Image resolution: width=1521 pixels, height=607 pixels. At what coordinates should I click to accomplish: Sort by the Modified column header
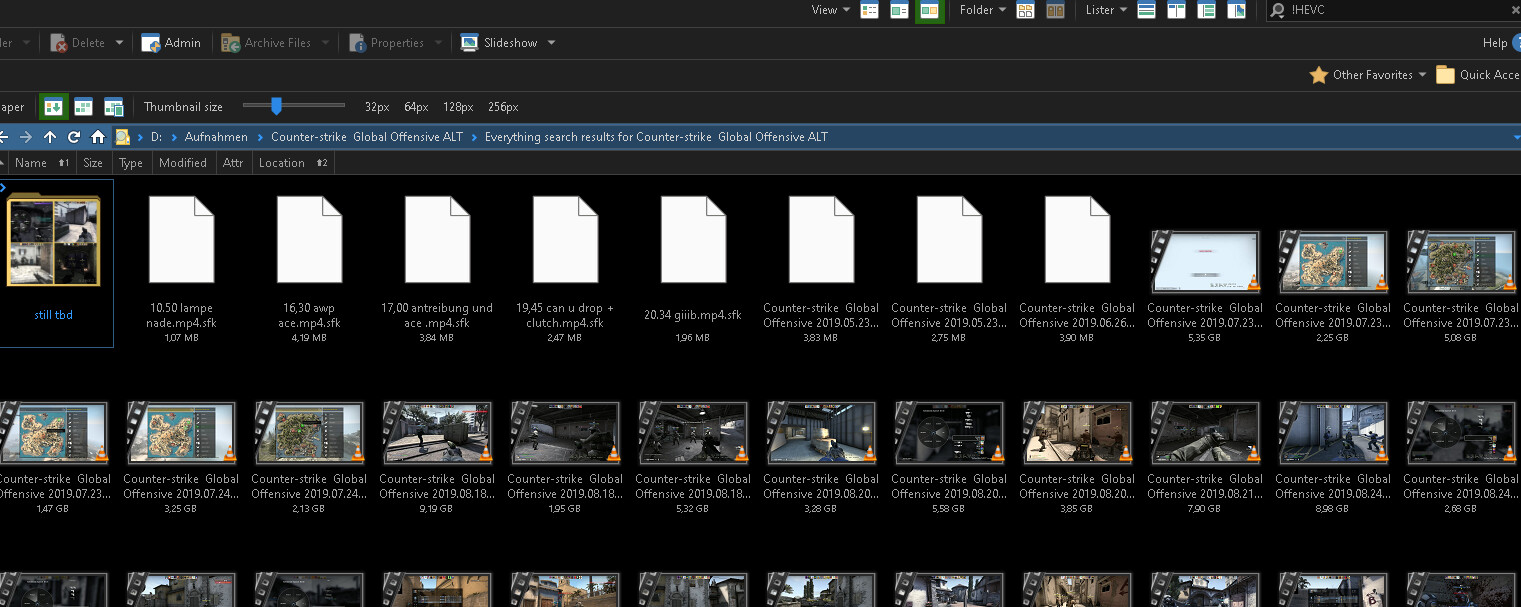point(183,163)
